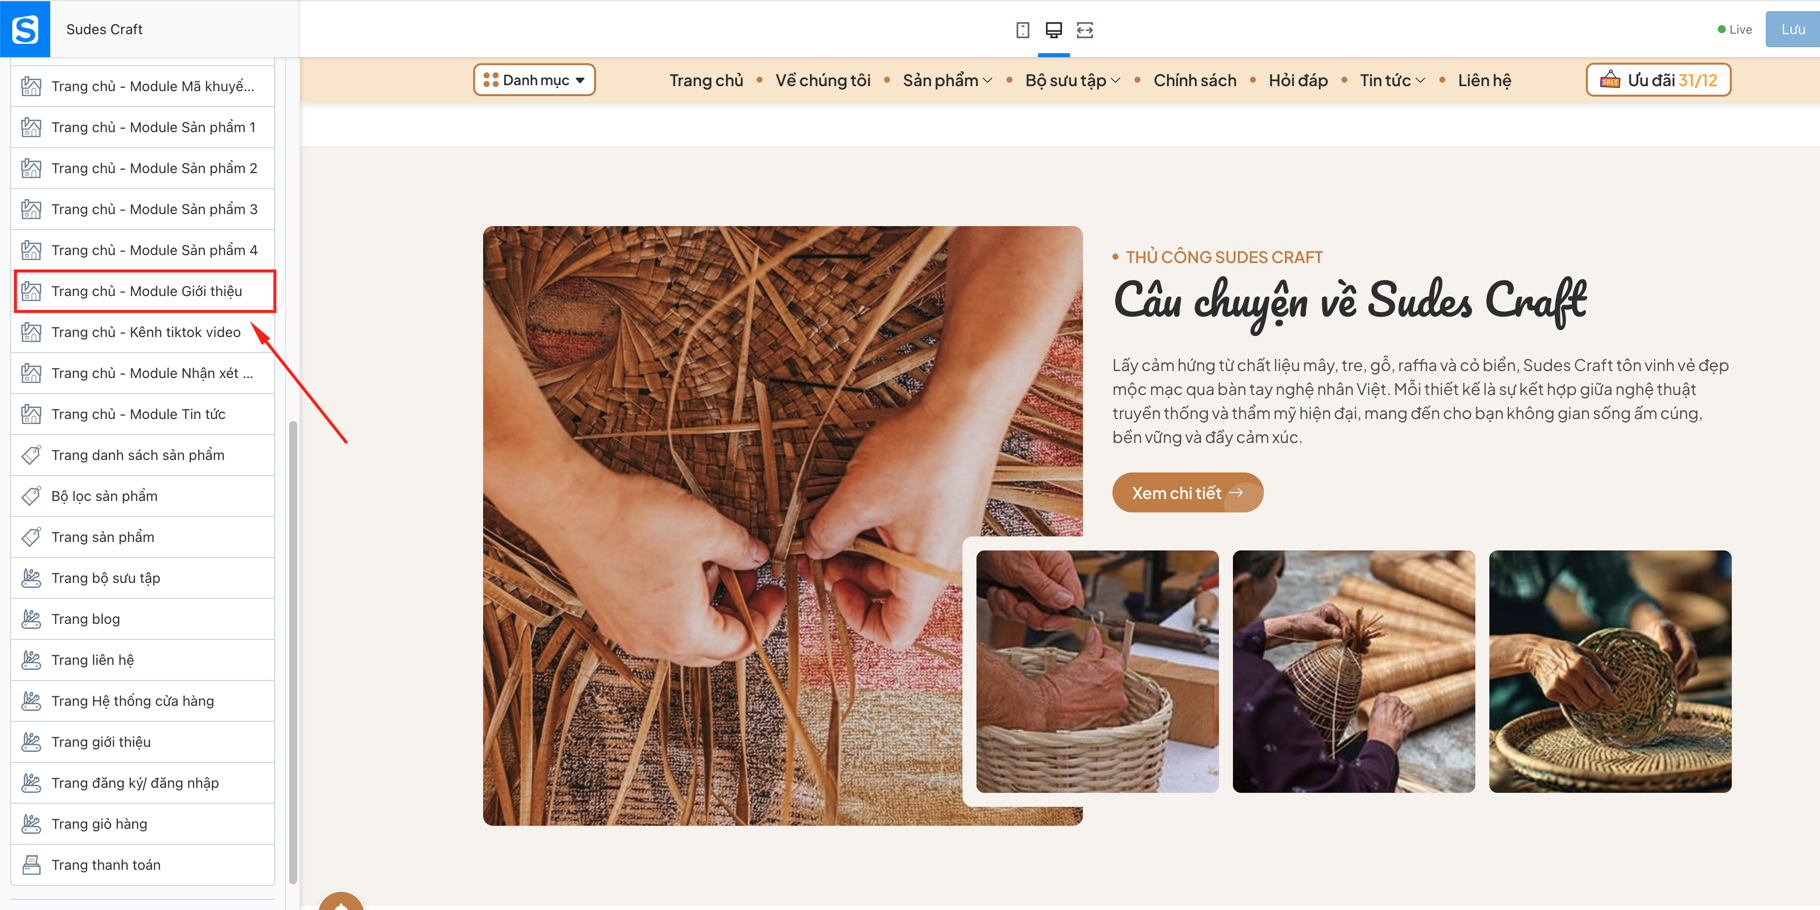Go to Trang chủ in the navigation
The height and width of the screenshot is (910, 1820).
pos(706,80)
